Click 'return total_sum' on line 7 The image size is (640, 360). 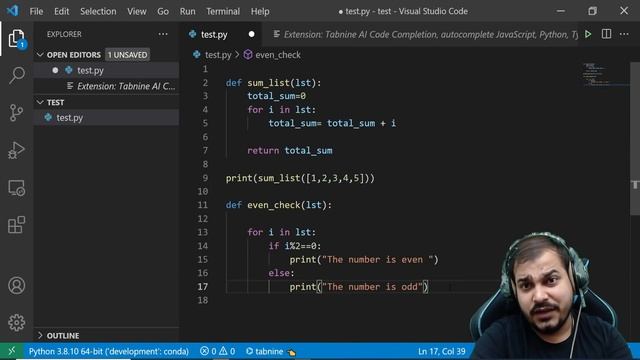pyautogui.click(x=290, y=151)
